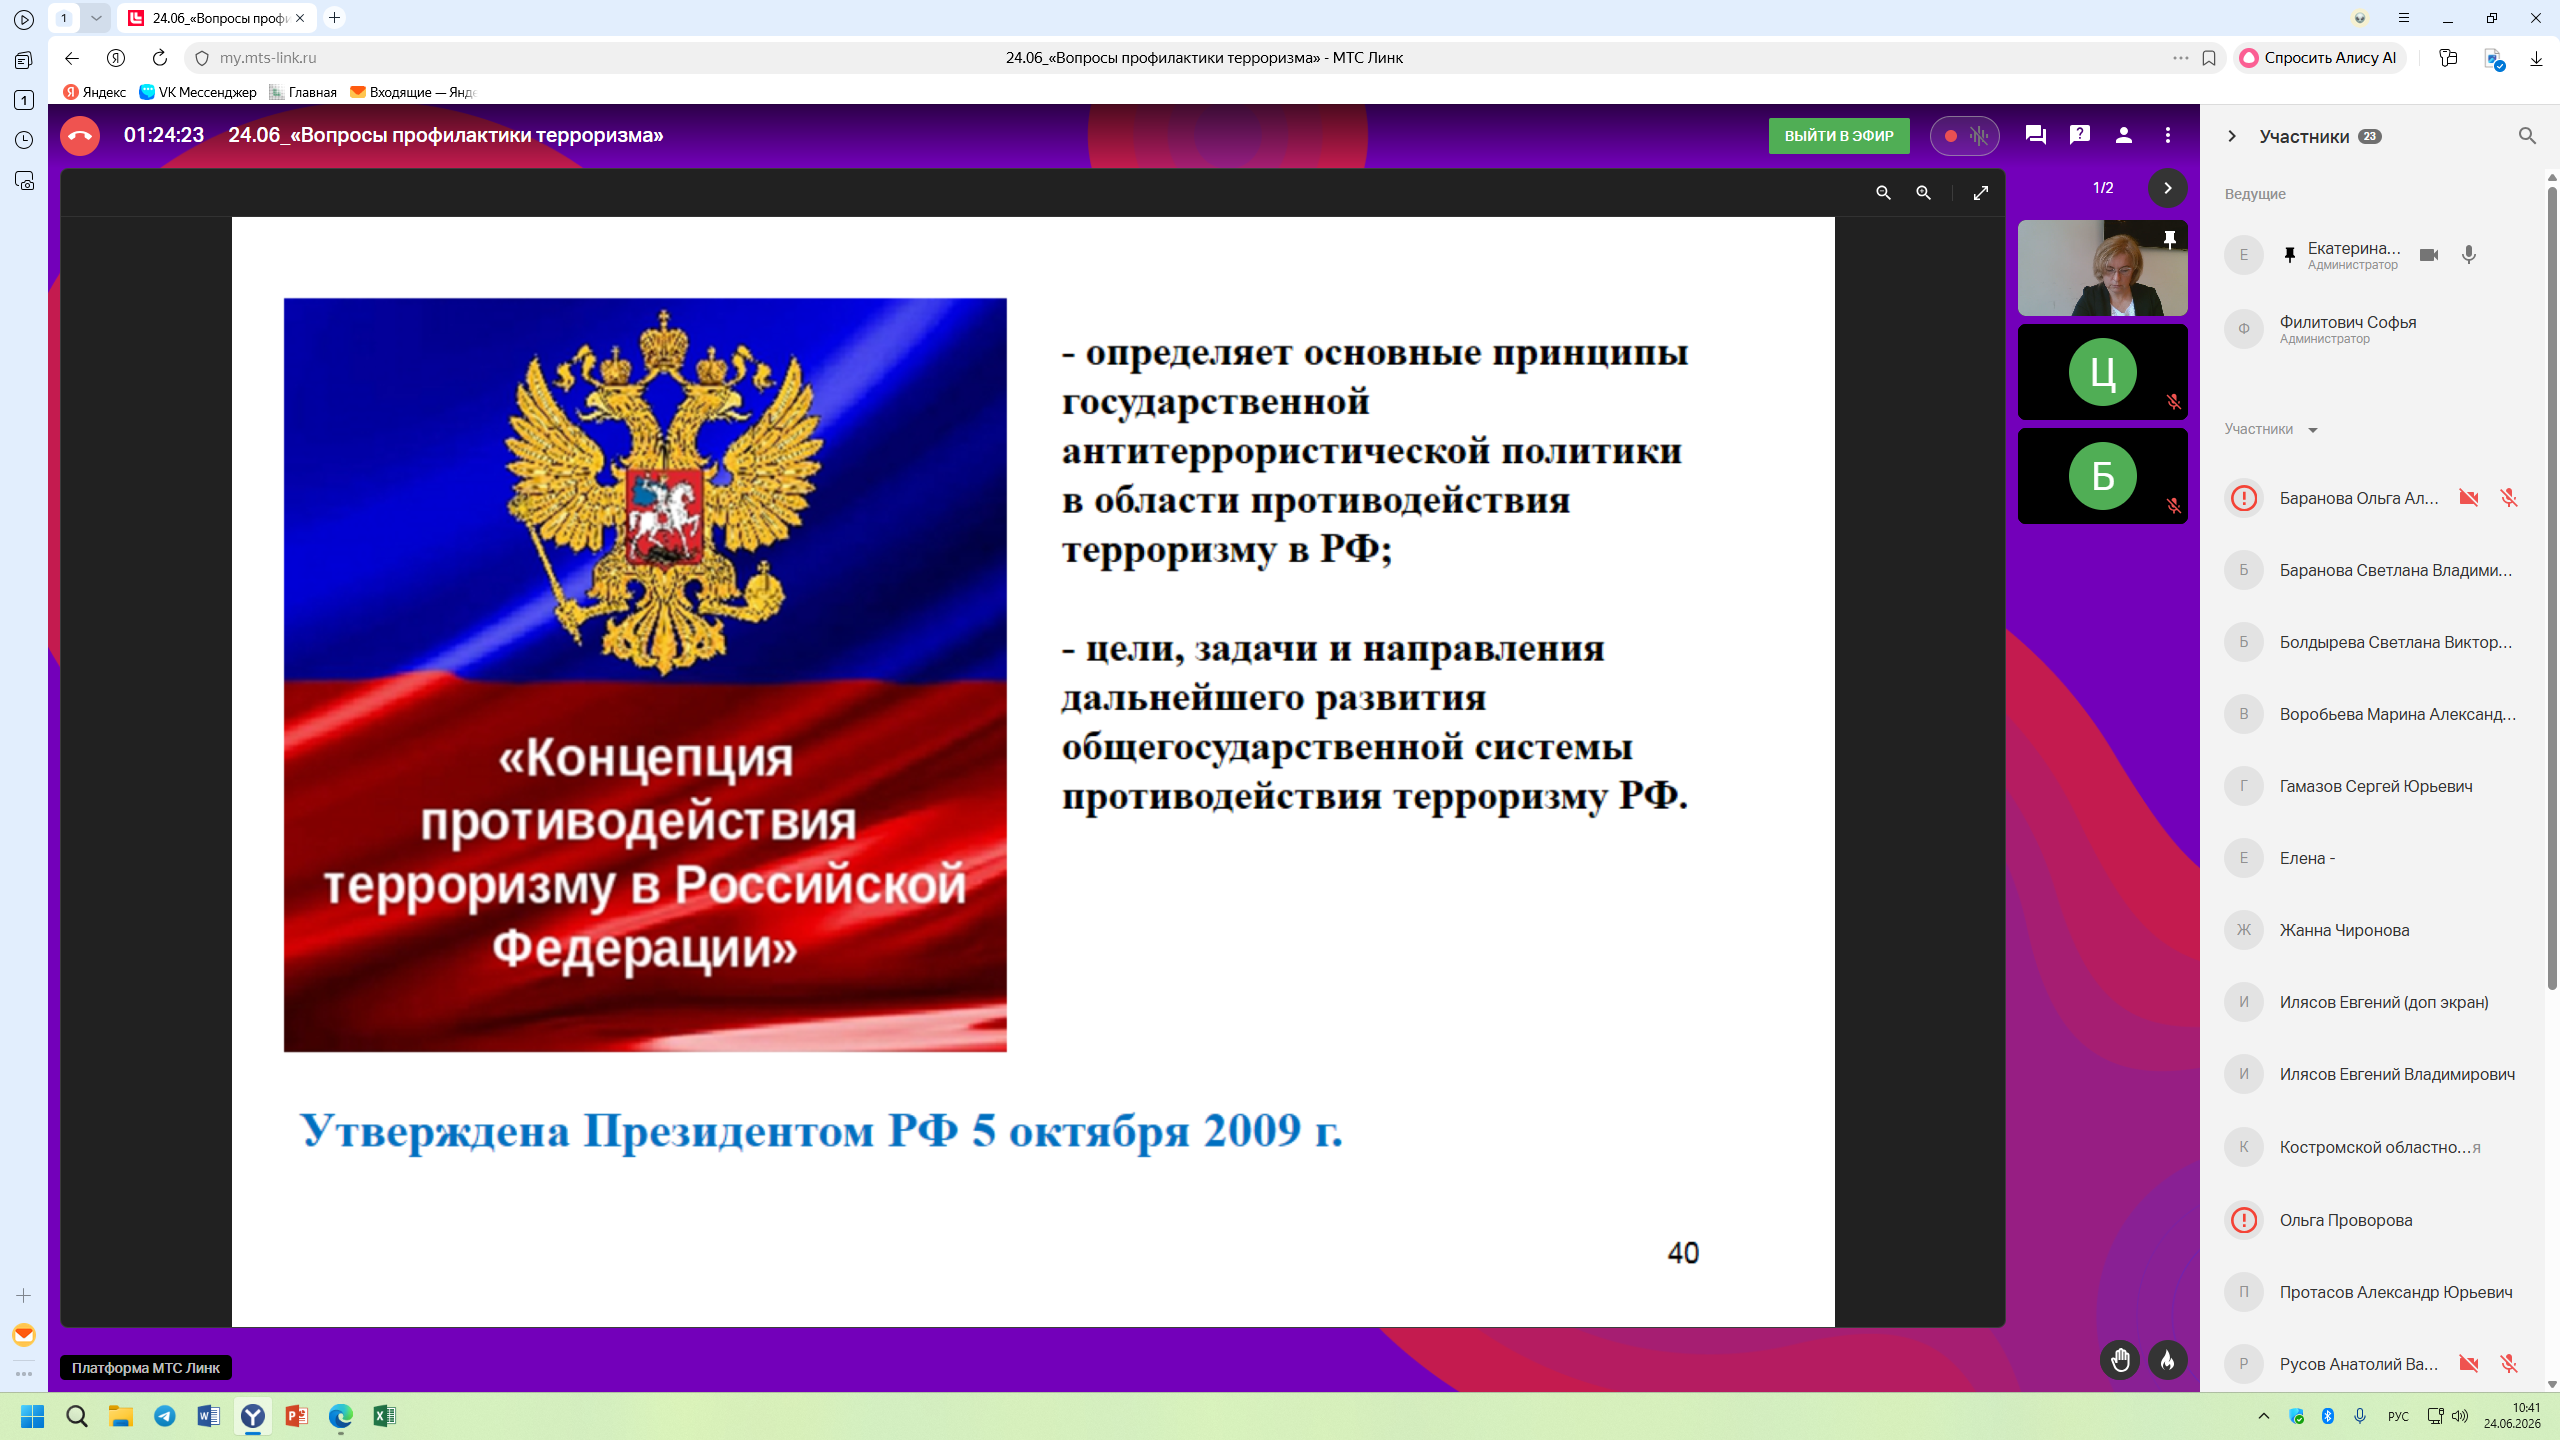Open browser downloads icon

(x=2536, y=58)
